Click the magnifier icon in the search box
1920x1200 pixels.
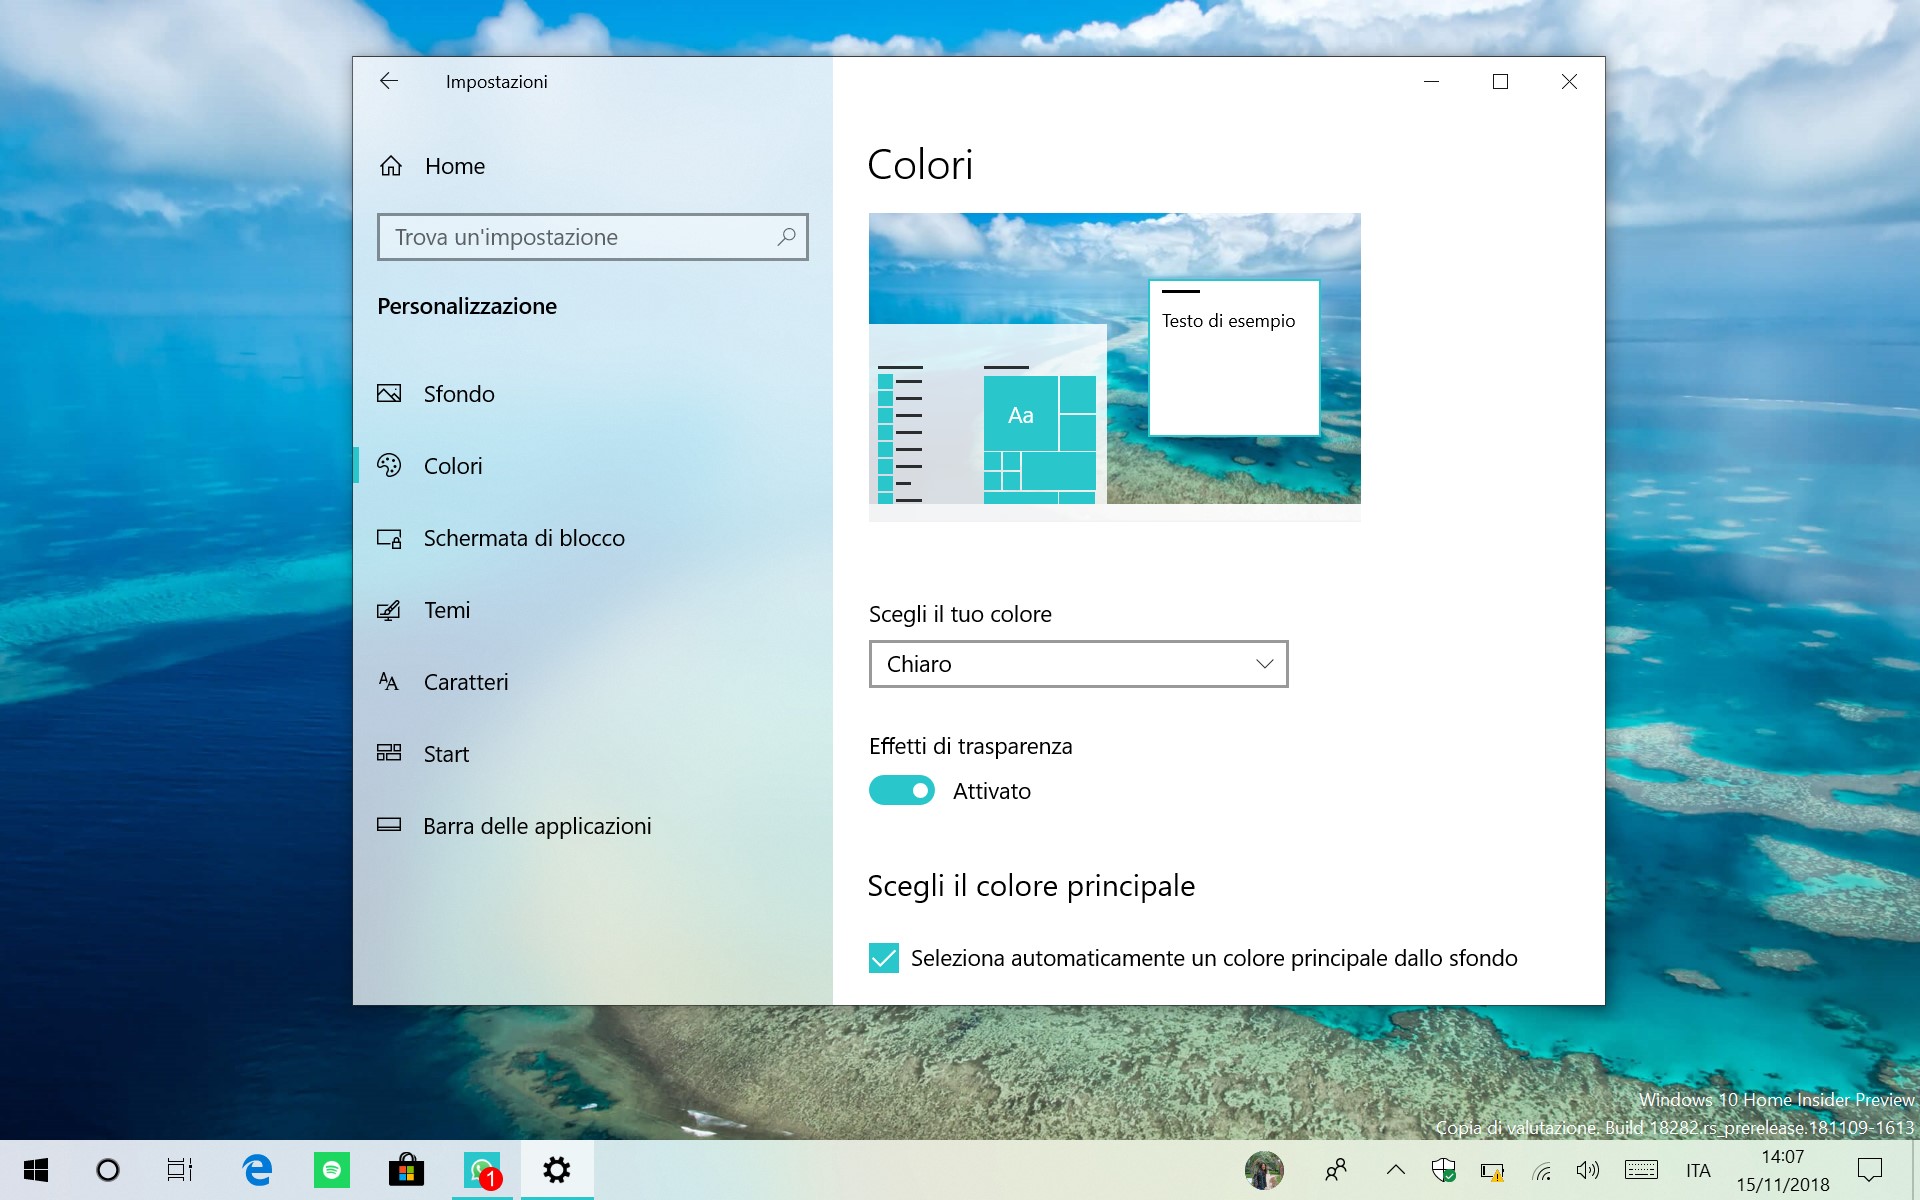pos(786,237)
